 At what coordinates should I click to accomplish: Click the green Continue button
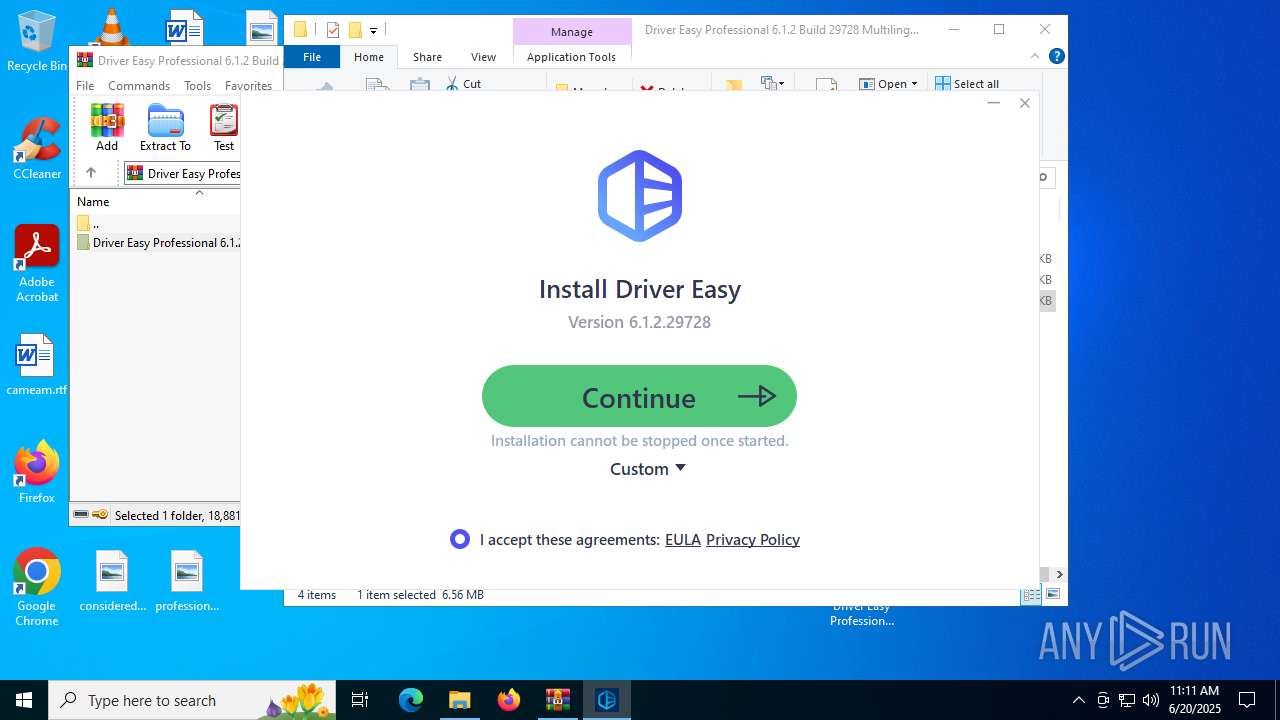click(639, 397)
